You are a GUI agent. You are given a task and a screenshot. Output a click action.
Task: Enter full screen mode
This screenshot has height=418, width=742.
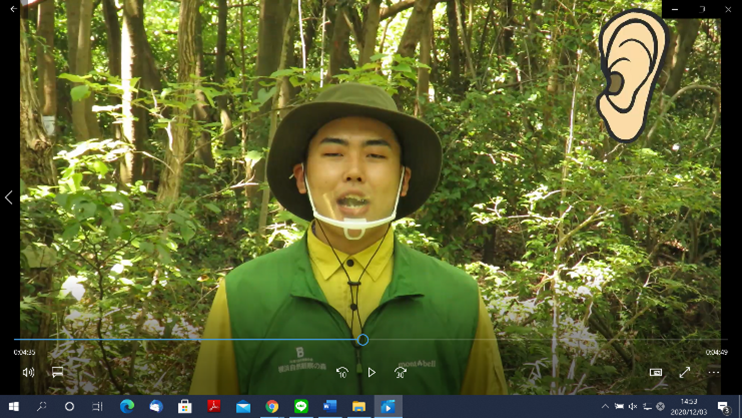tap(685, 373)
